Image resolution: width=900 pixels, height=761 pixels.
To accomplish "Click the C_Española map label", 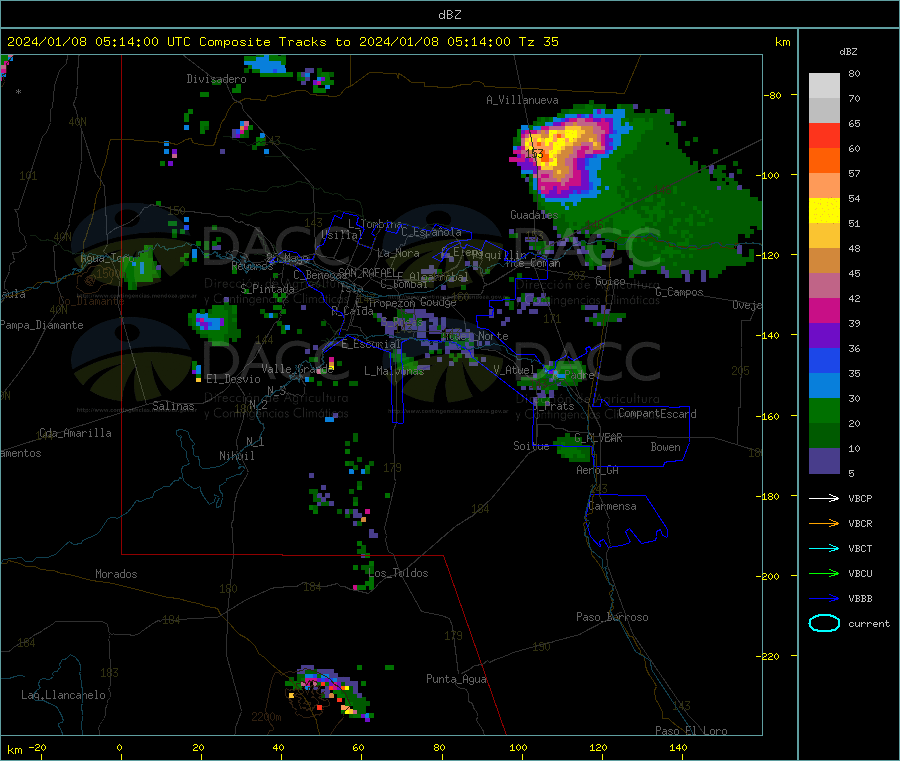I will tap(431, 232).
